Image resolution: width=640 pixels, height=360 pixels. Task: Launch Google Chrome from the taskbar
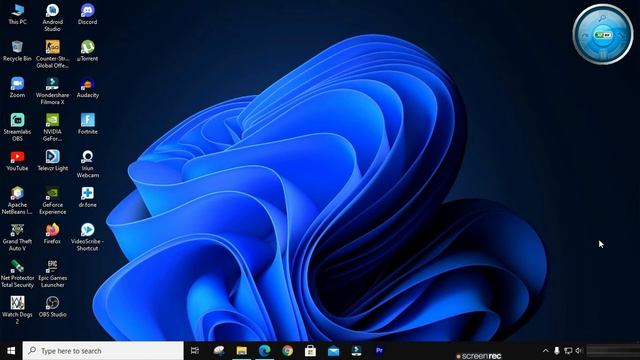tap(287, 351)
